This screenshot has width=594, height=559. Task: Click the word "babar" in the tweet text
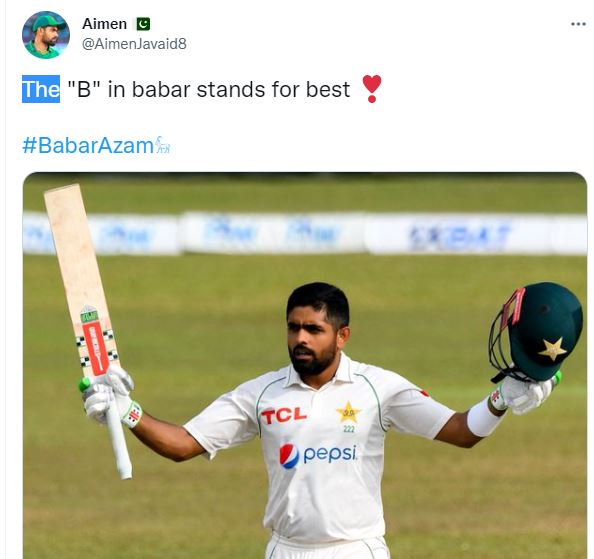coord(161,90)
